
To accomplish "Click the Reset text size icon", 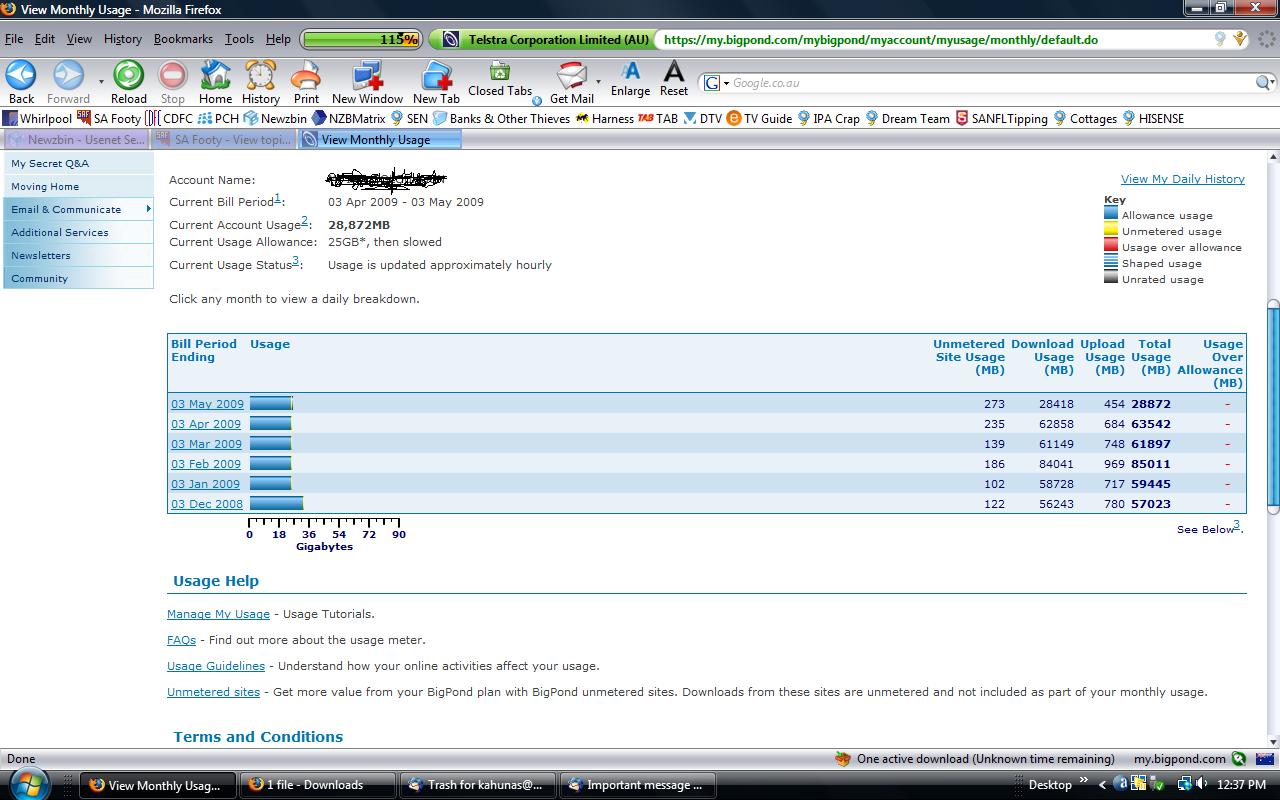I will coord(674,72).
